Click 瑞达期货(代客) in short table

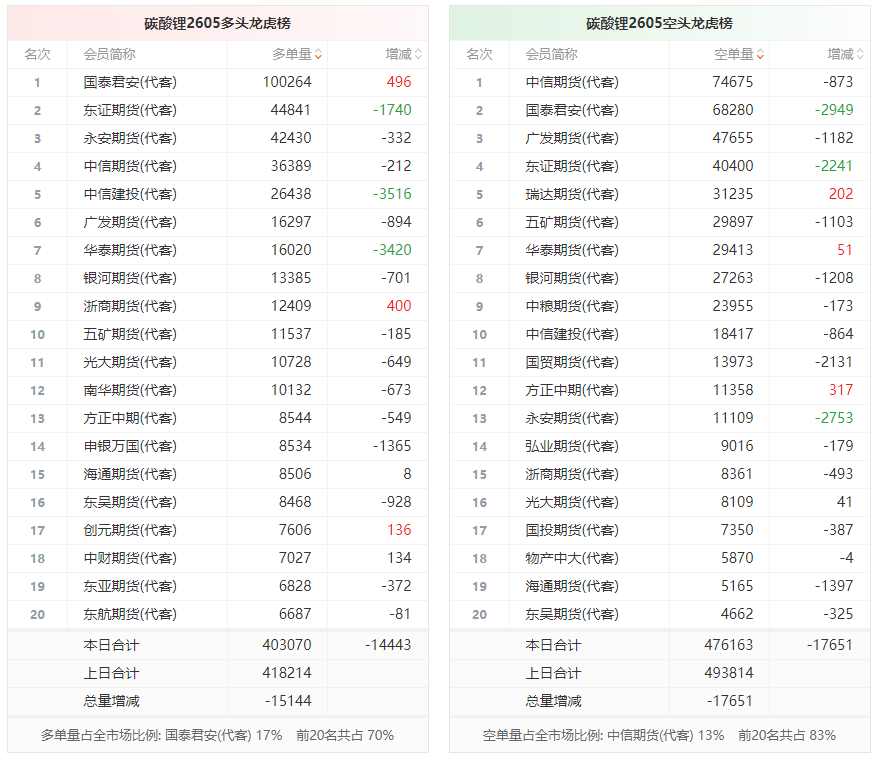572,194
